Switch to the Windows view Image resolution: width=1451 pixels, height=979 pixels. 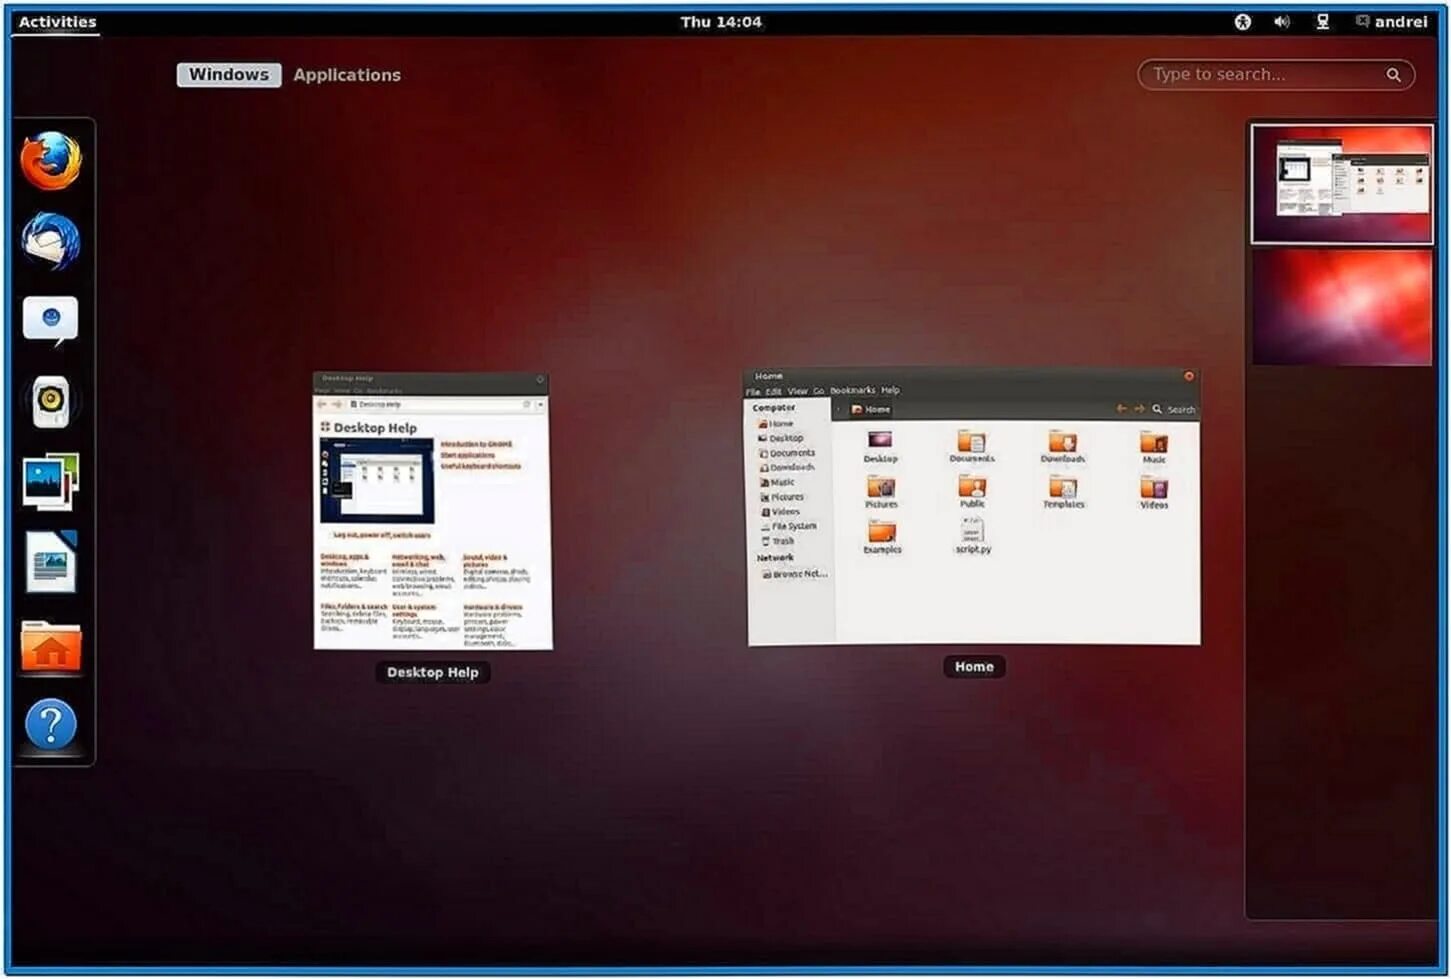pyautogui.click(x=229, y=75)
